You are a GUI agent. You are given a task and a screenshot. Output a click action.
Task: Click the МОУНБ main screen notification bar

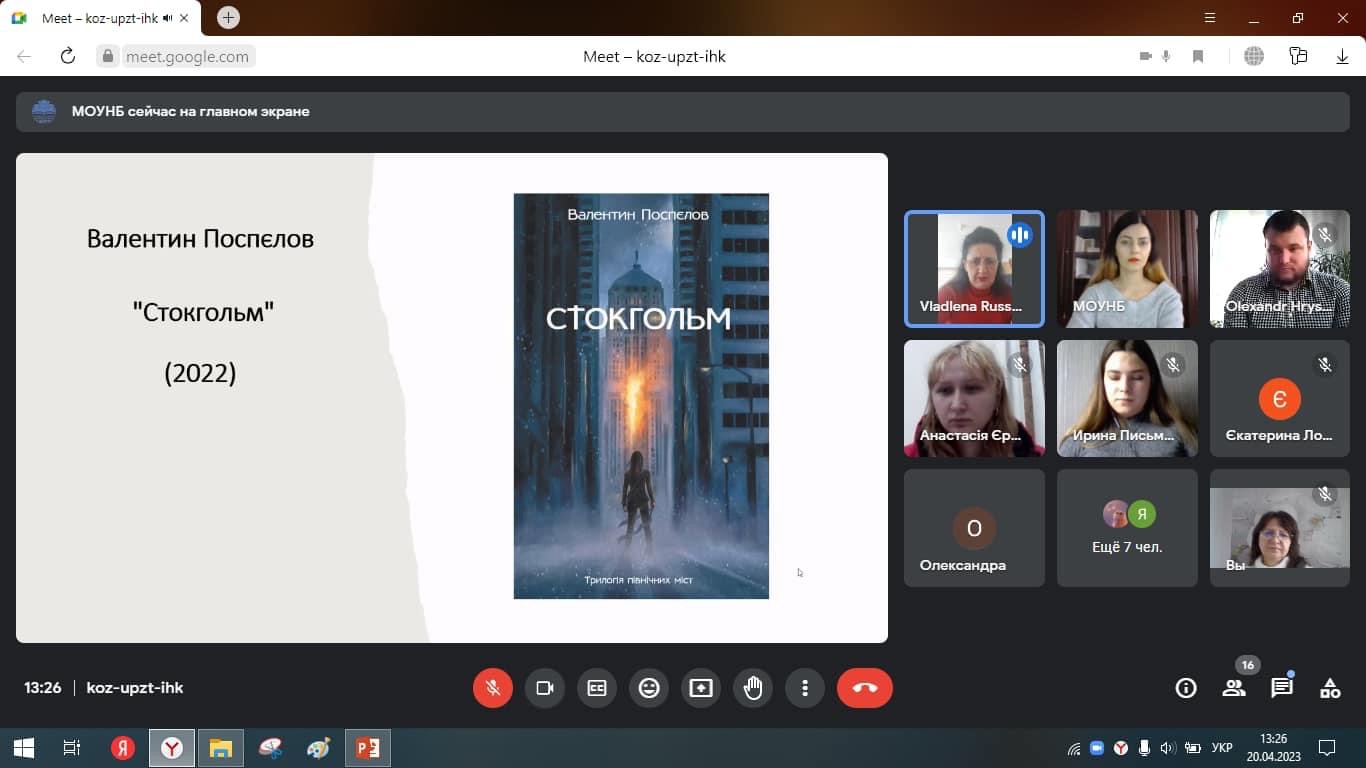pos(683,111)
